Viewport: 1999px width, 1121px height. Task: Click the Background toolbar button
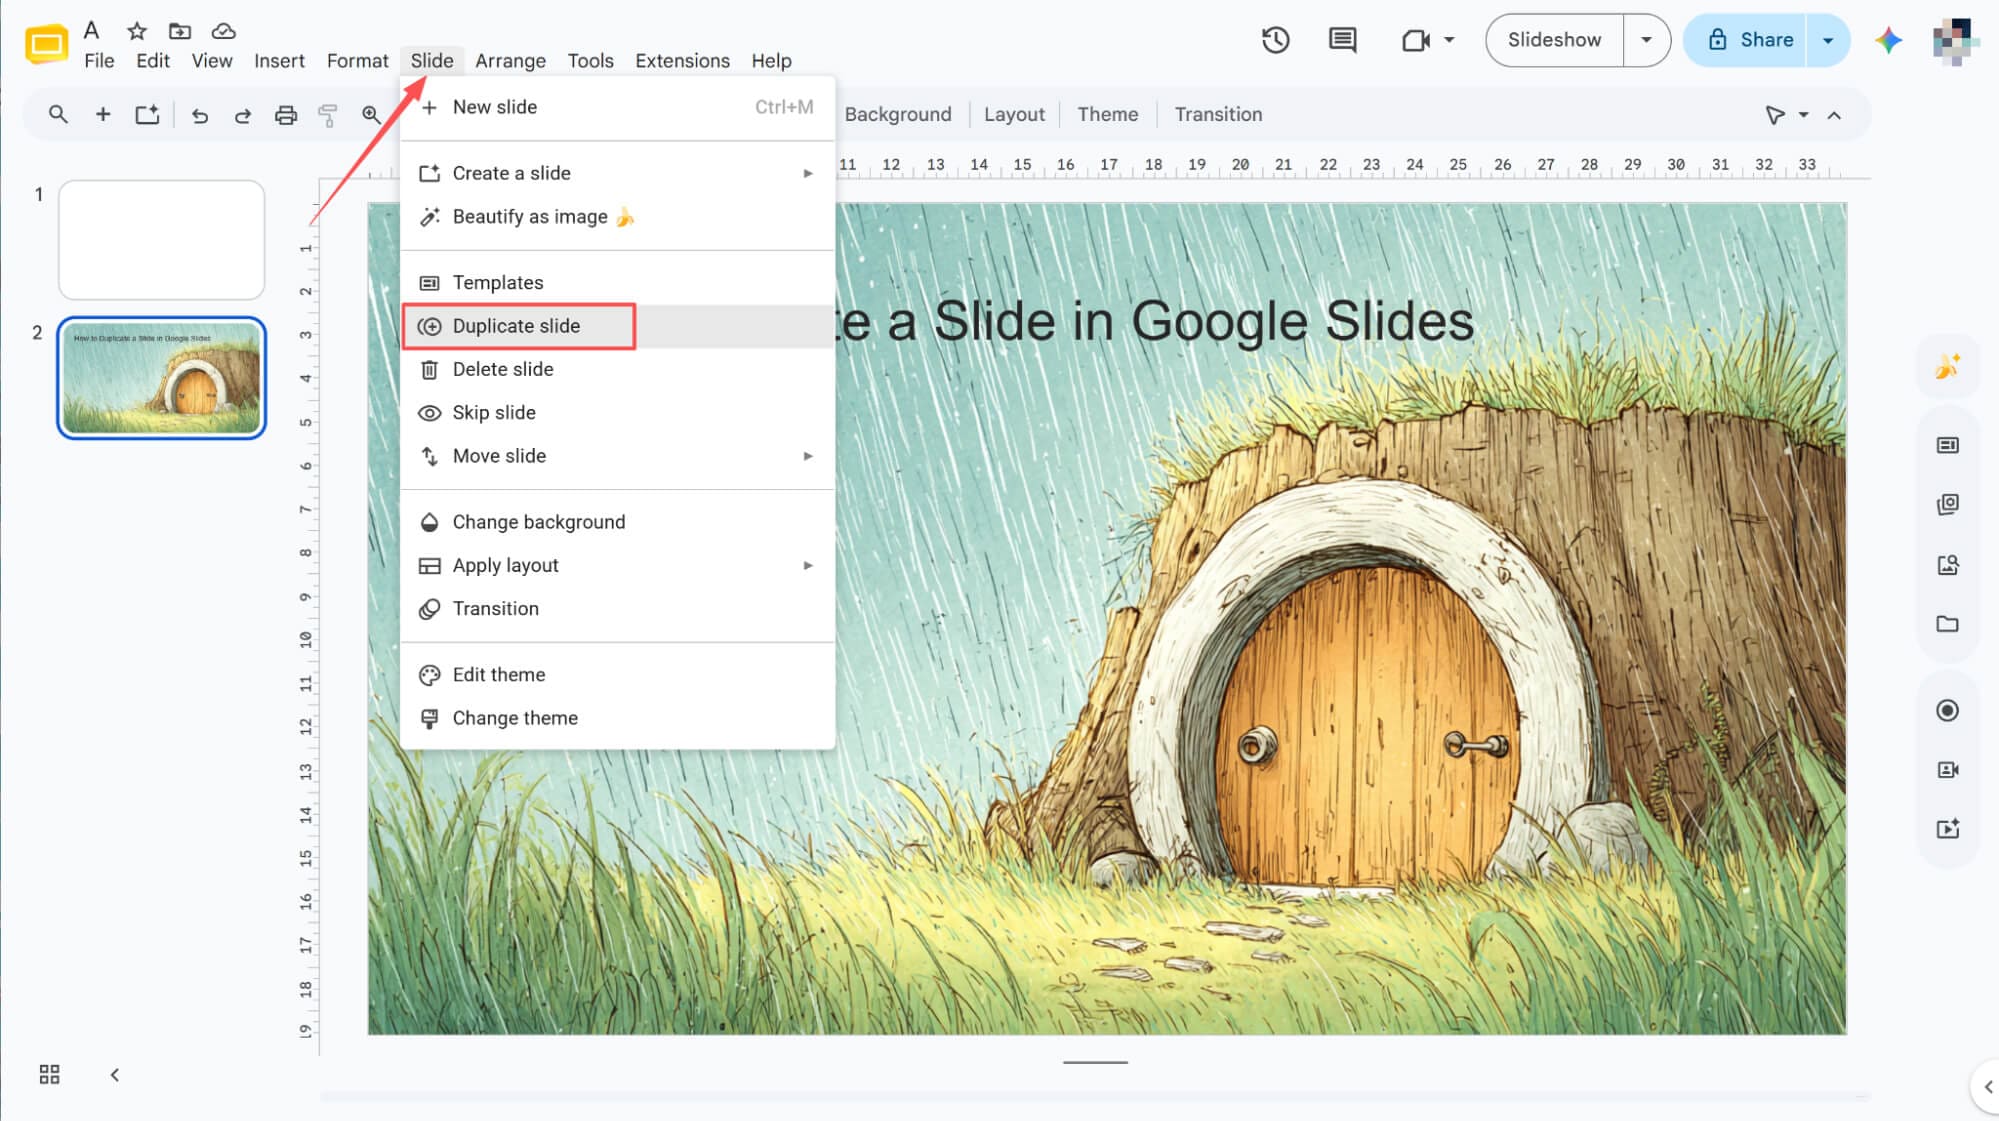898,114
